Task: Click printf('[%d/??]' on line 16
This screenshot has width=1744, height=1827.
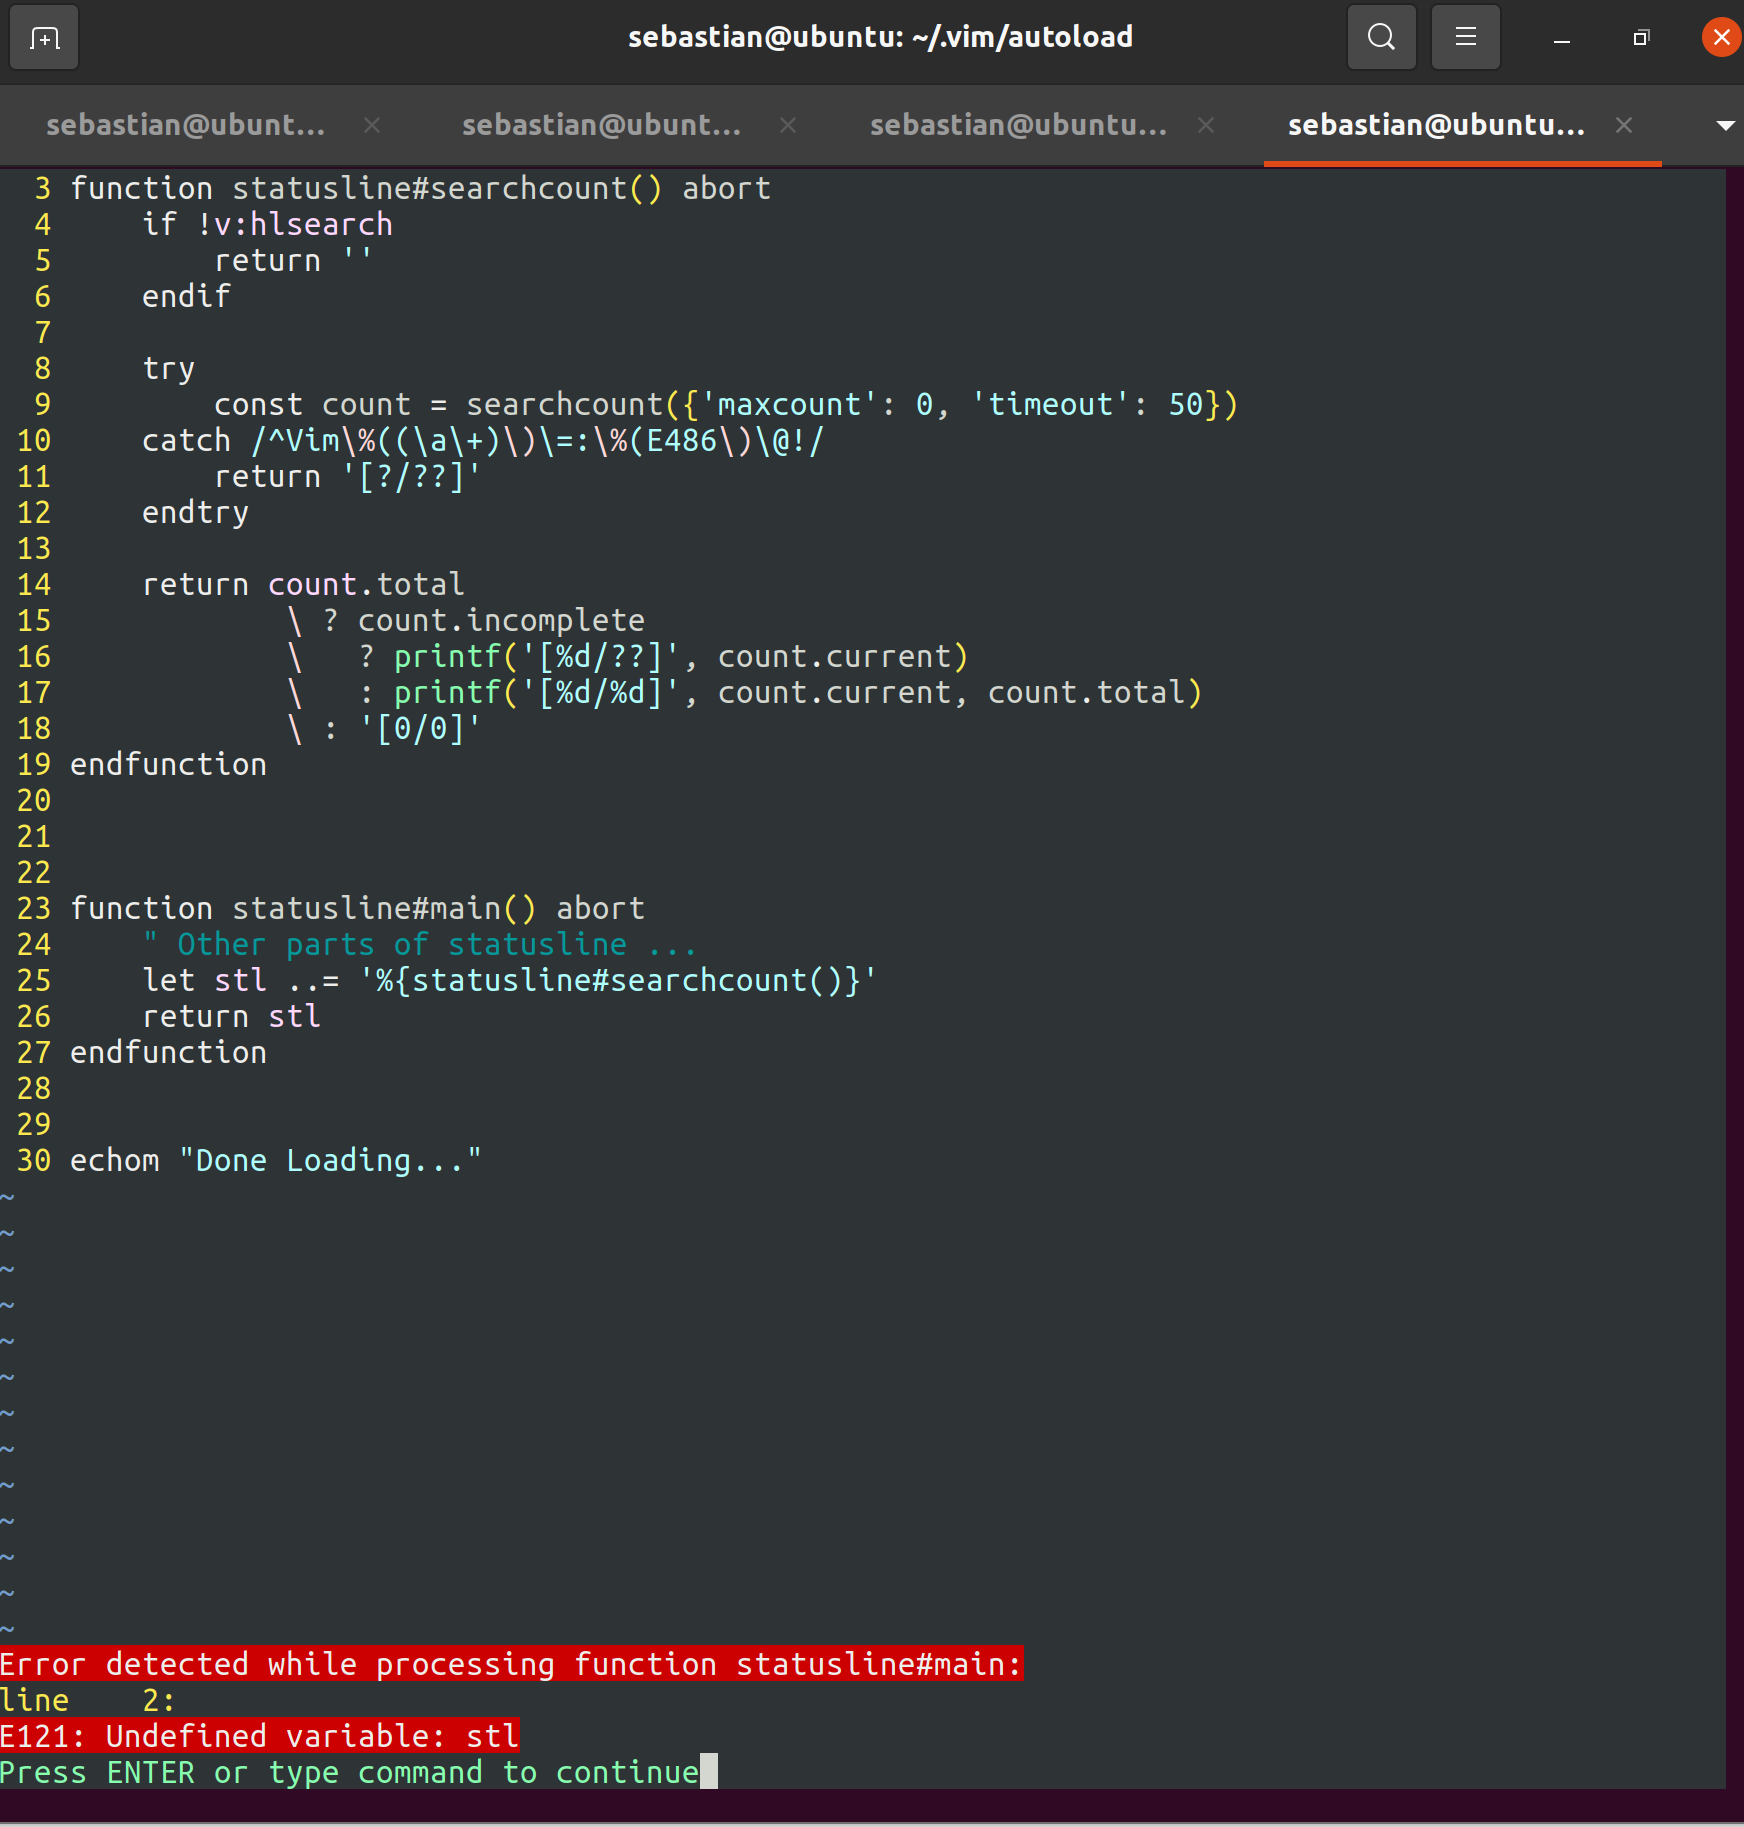Action: point(537,656)
